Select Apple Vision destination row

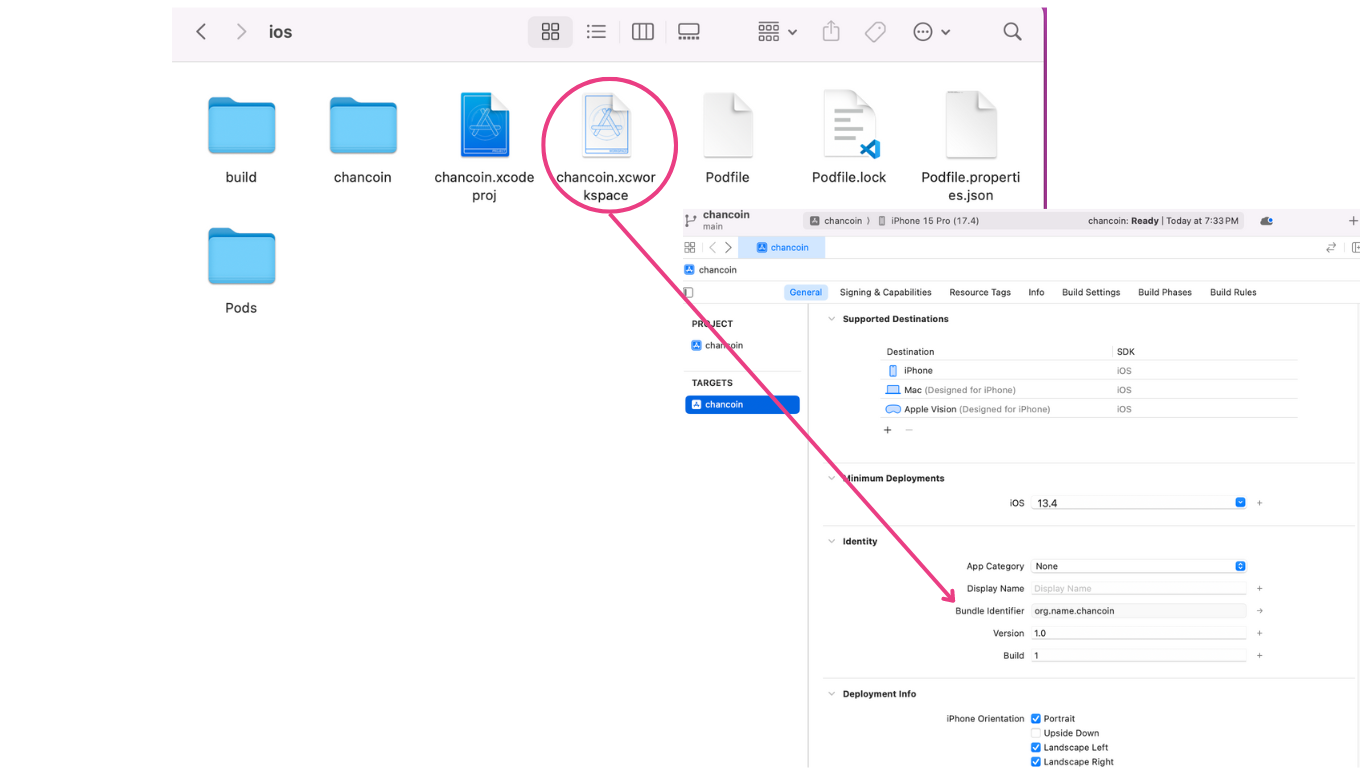1091,409
